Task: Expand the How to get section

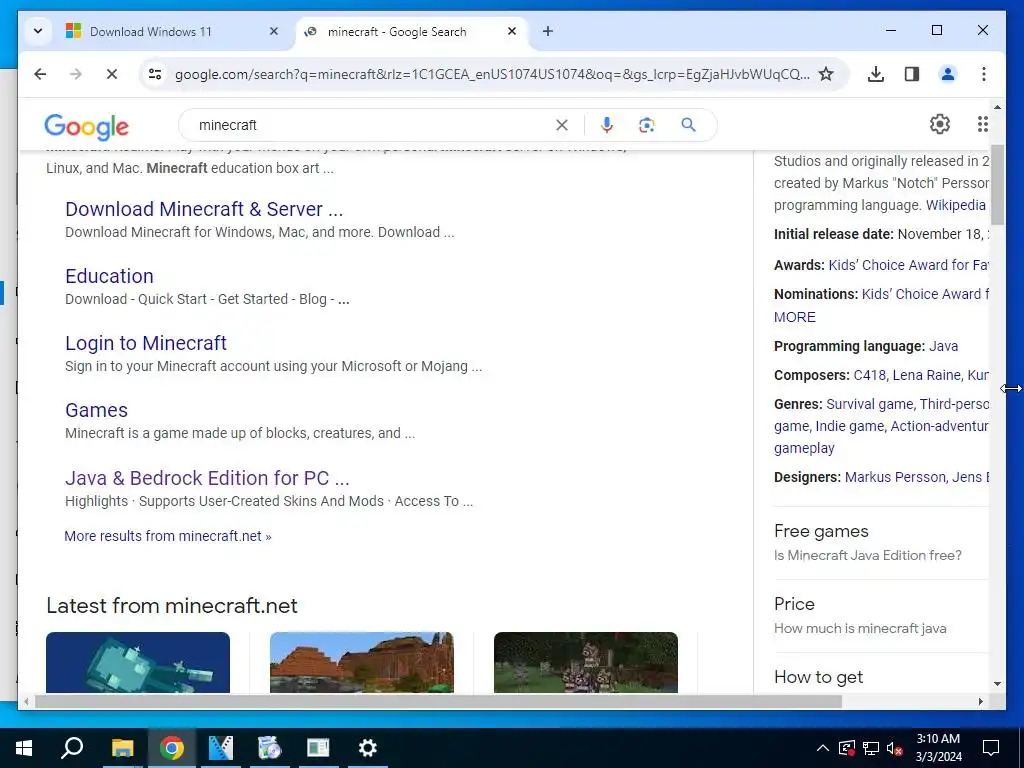Action: click(880, 677)
